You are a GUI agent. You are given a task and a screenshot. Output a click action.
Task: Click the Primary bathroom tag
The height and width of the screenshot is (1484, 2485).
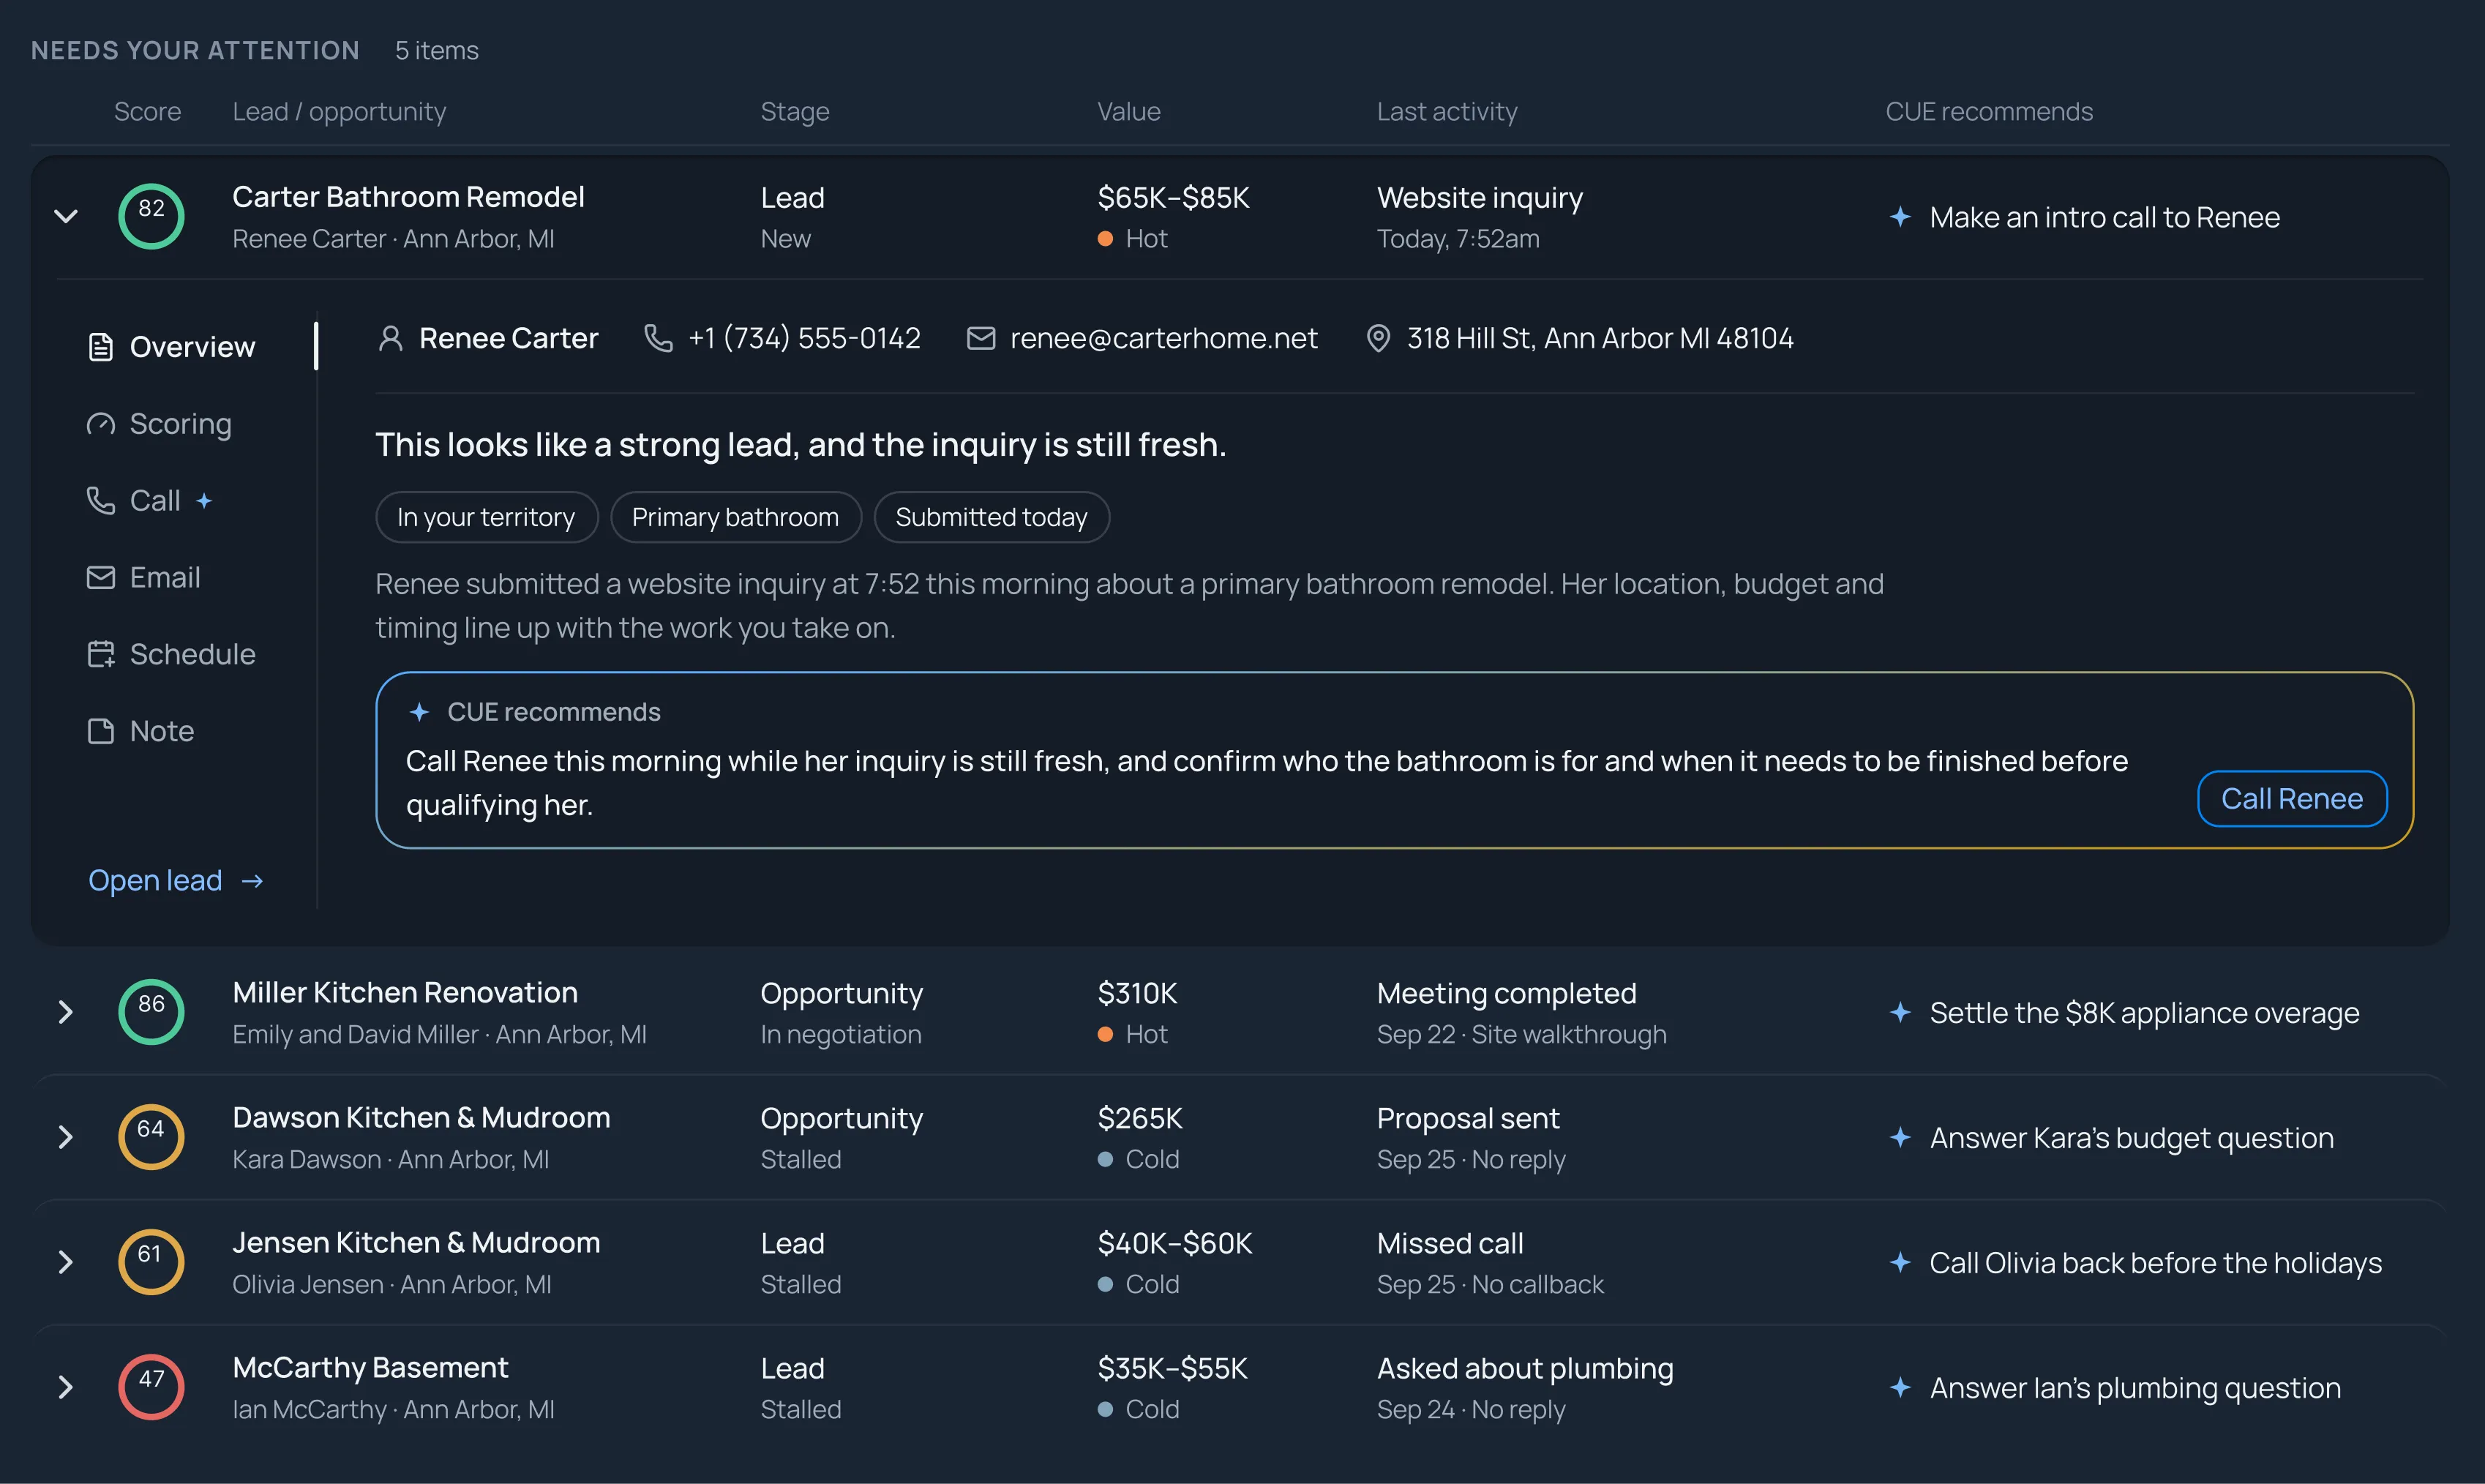[x=736, y=517]
